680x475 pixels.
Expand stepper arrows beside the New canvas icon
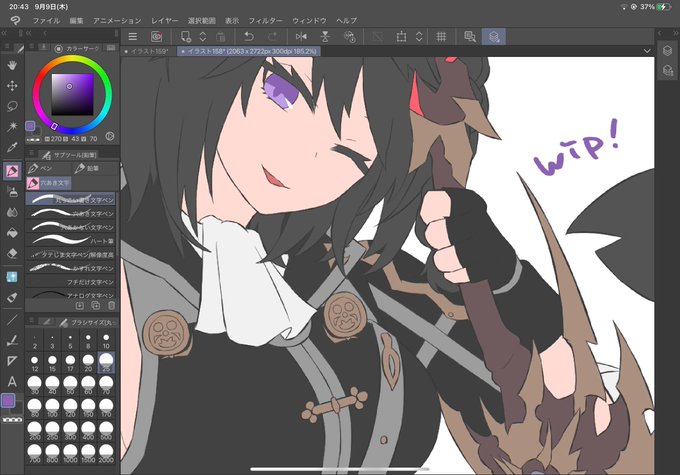click(203, 37)
